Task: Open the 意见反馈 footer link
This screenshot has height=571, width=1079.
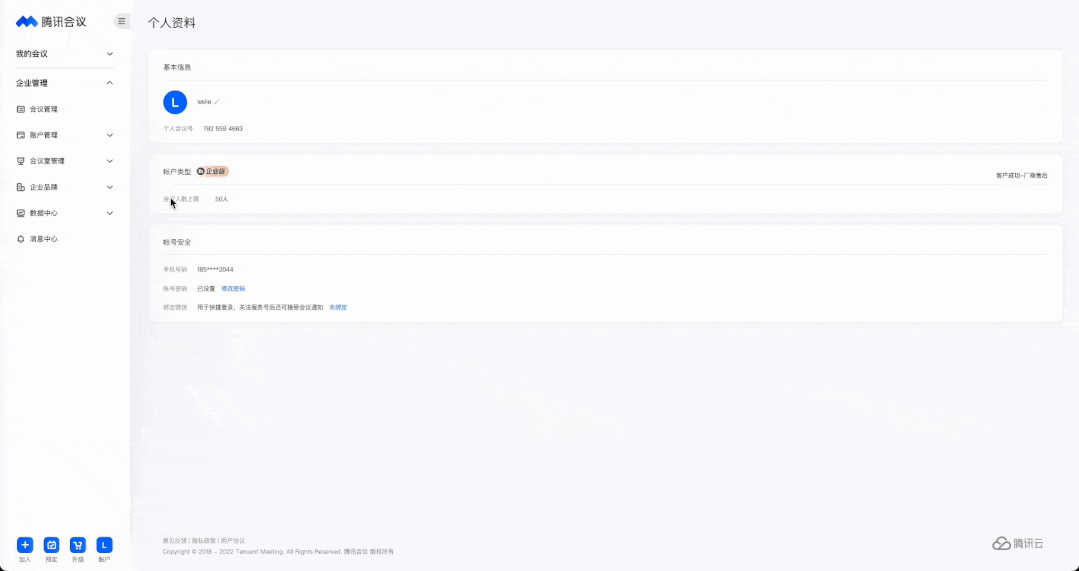Action: pos(175,541)
